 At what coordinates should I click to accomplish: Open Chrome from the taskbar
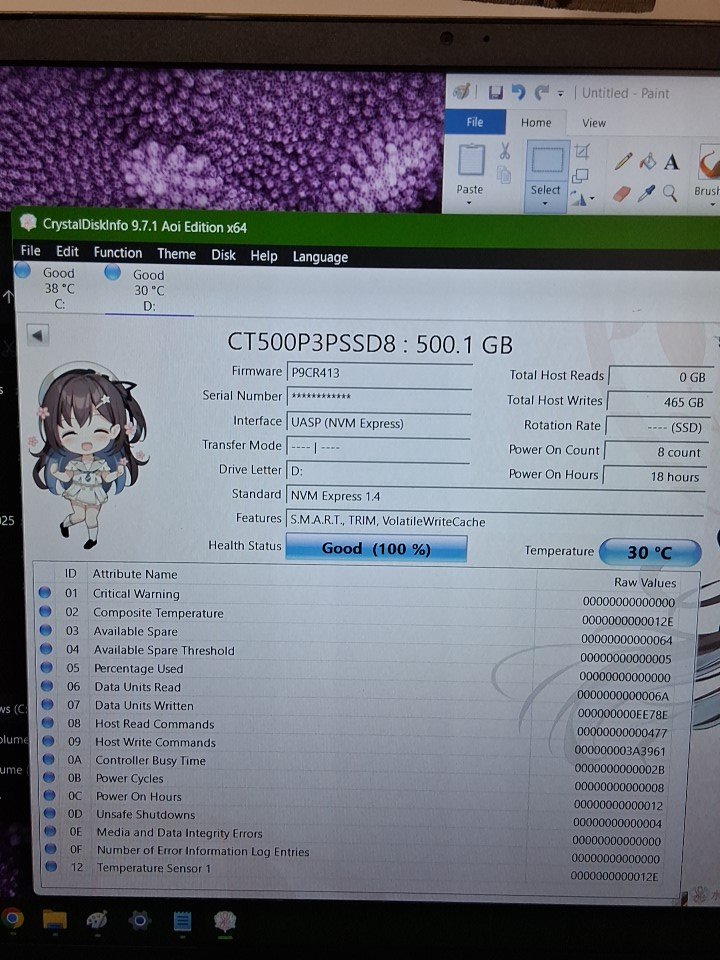[12, 918]
